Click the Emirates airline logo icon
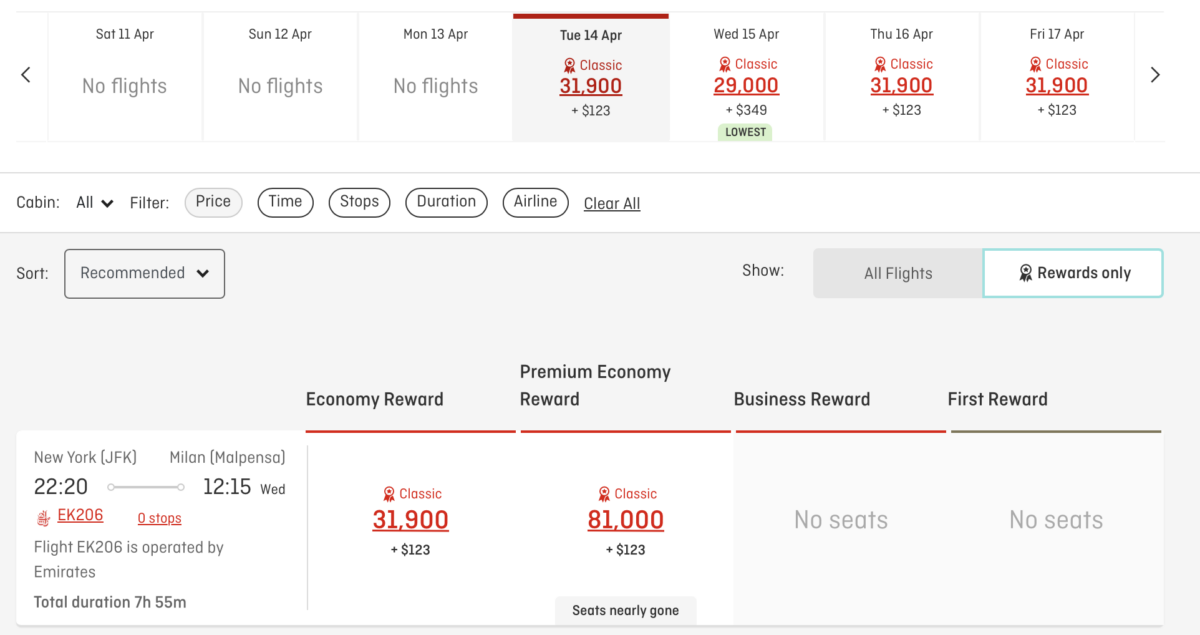This screenshot has width=1200, height=635. [44, 517]
